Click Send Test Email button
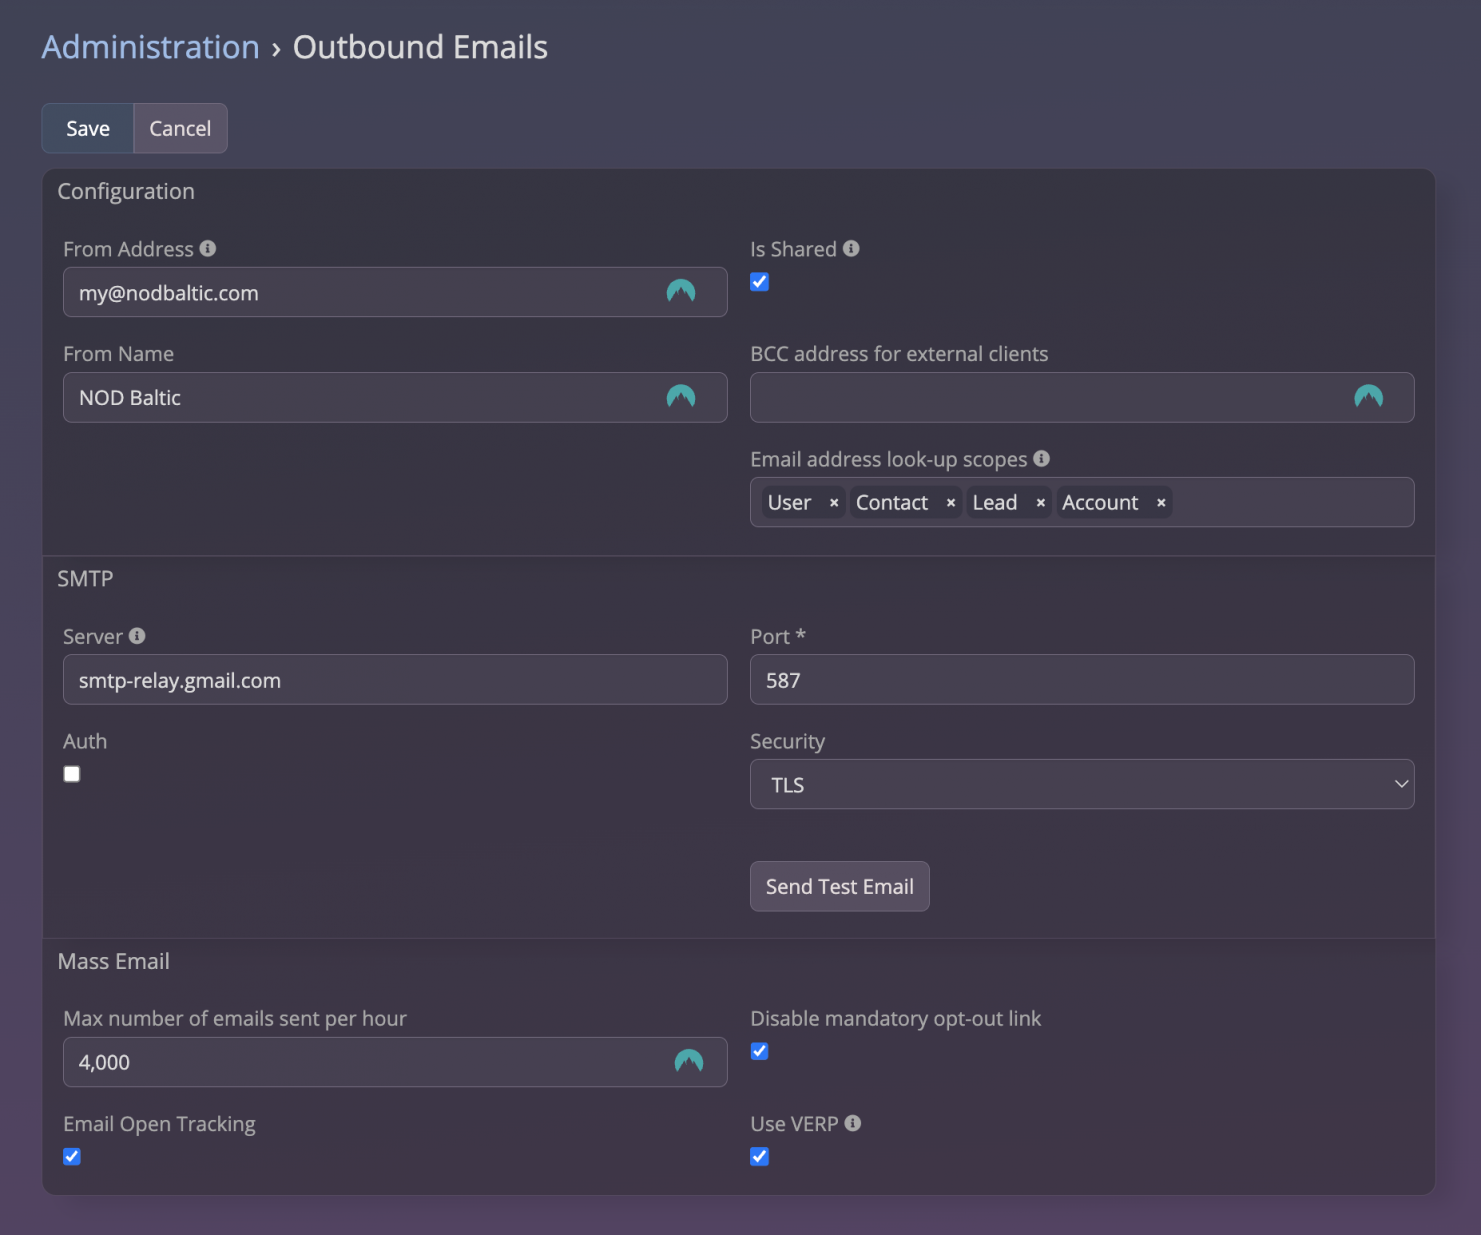 840,886
